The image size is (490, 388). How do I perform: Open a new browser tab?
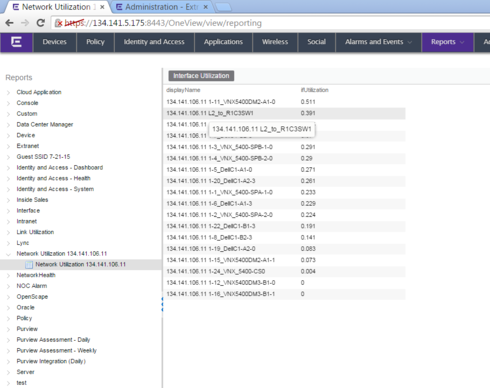[x=223, y=7]
